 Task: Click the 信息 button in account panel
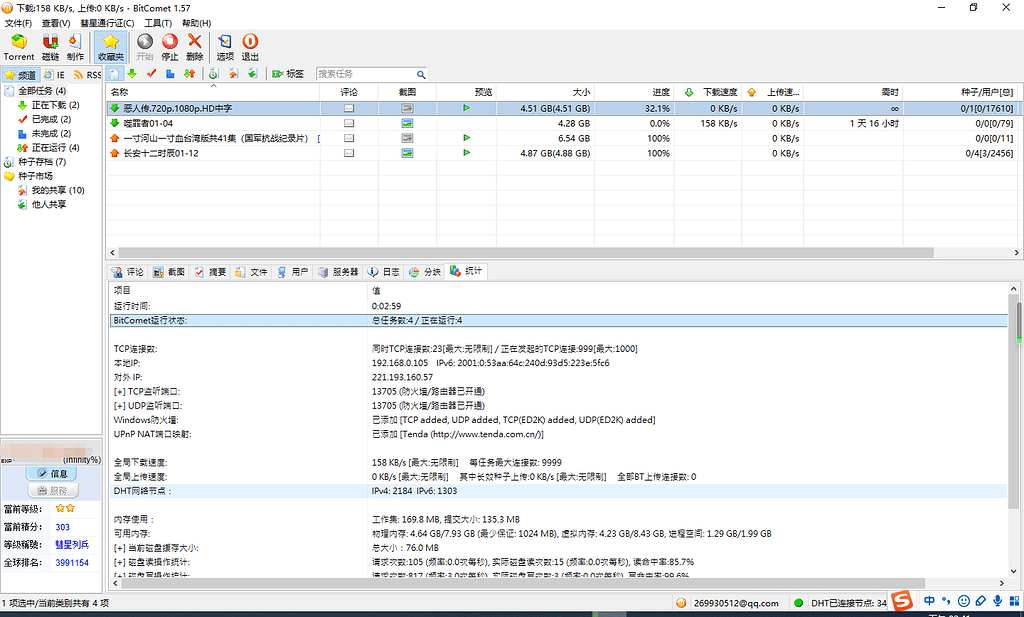pos(52,473)
